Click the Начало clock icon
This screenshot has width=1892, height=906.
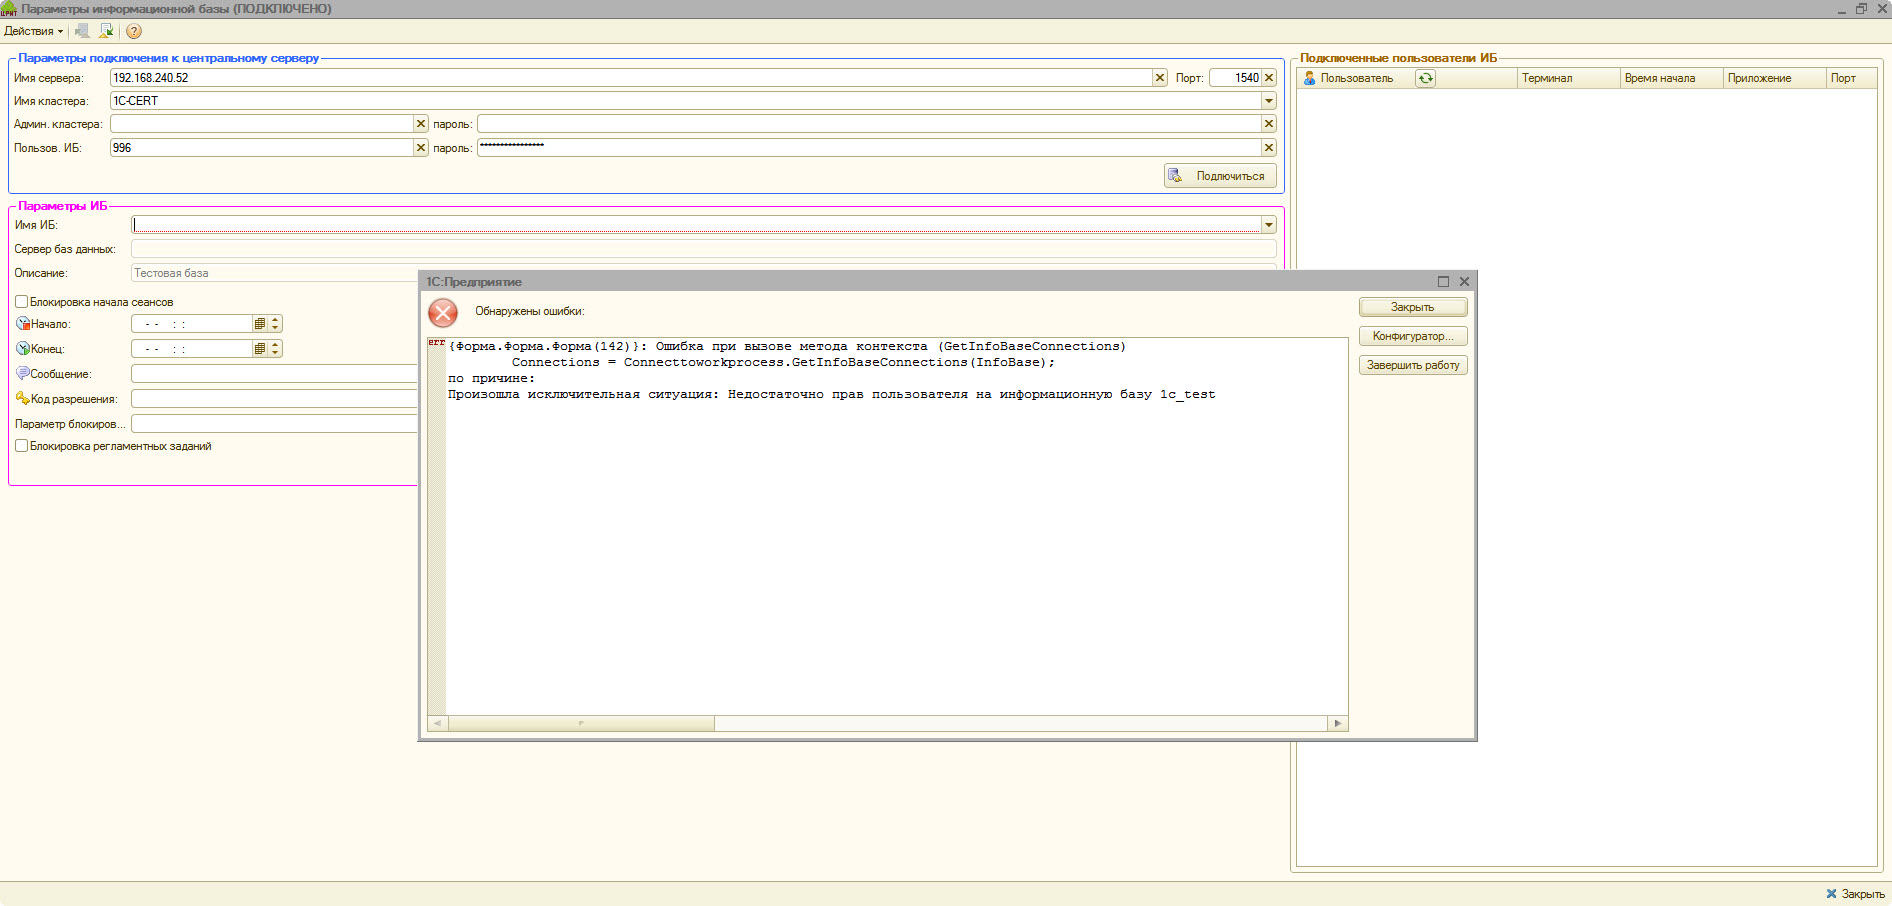(x=23, y=324)
